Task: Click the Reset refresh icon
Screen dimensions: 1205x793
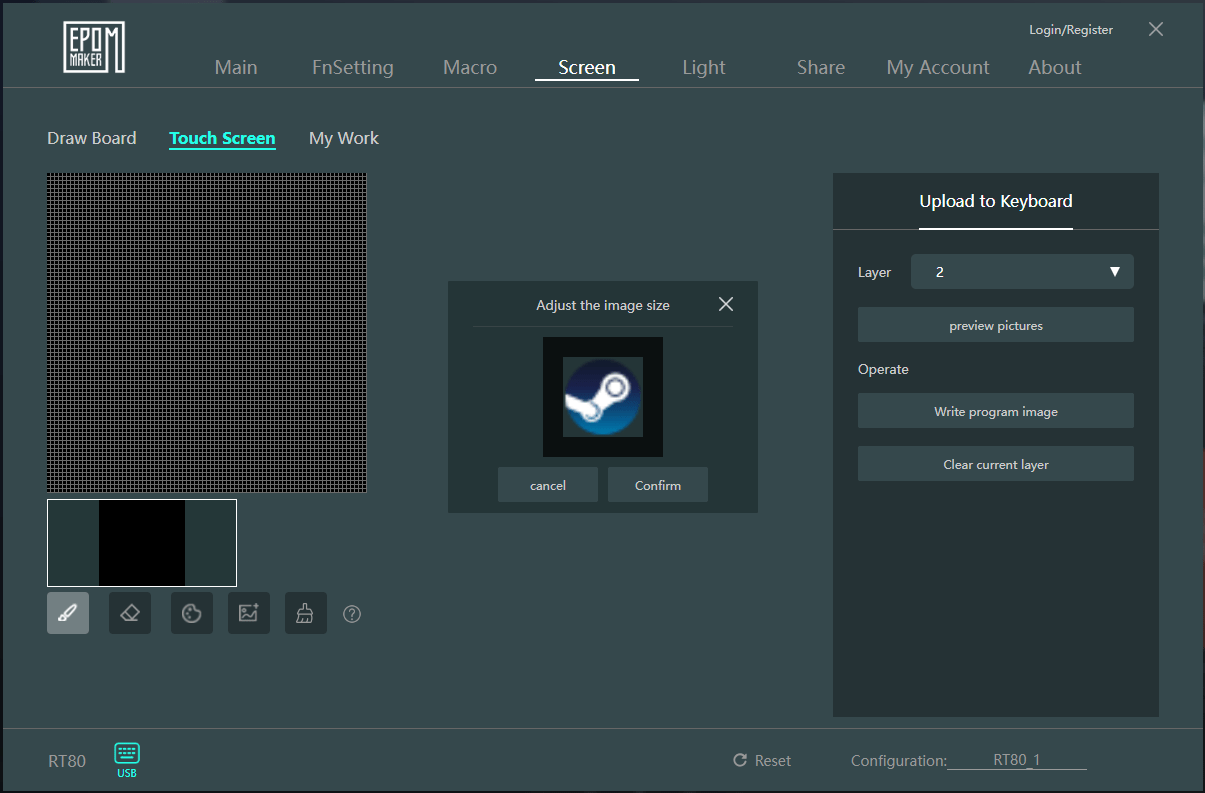Action: tap(740, 760)
